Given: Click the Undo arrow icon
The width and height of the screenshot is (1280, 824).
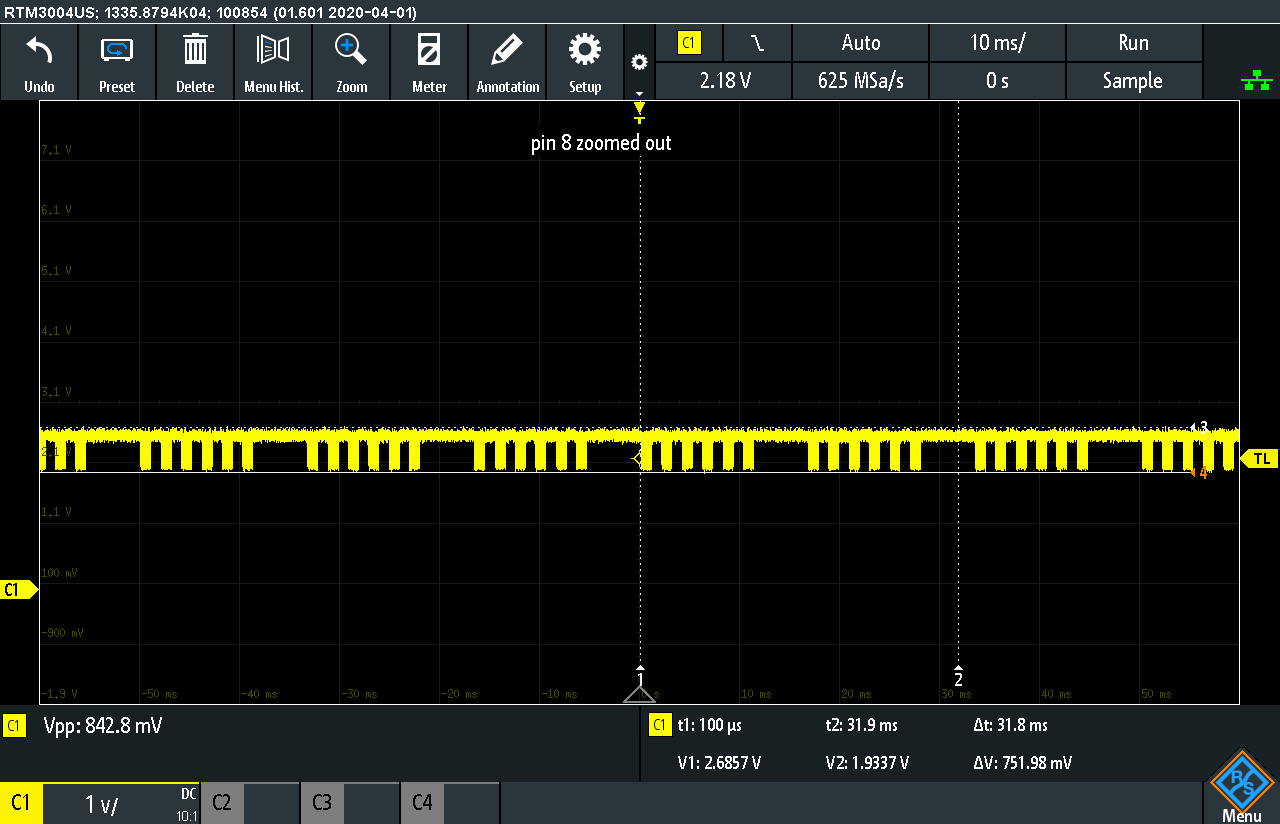Looking at the screenshot, I should [x=39, y=49].
